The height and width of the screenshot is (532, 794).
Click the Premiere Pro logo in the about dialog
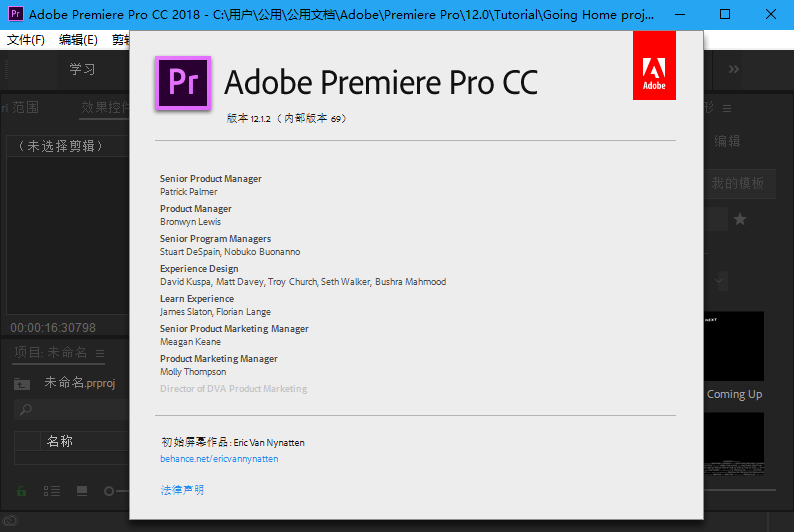point(183,83)
